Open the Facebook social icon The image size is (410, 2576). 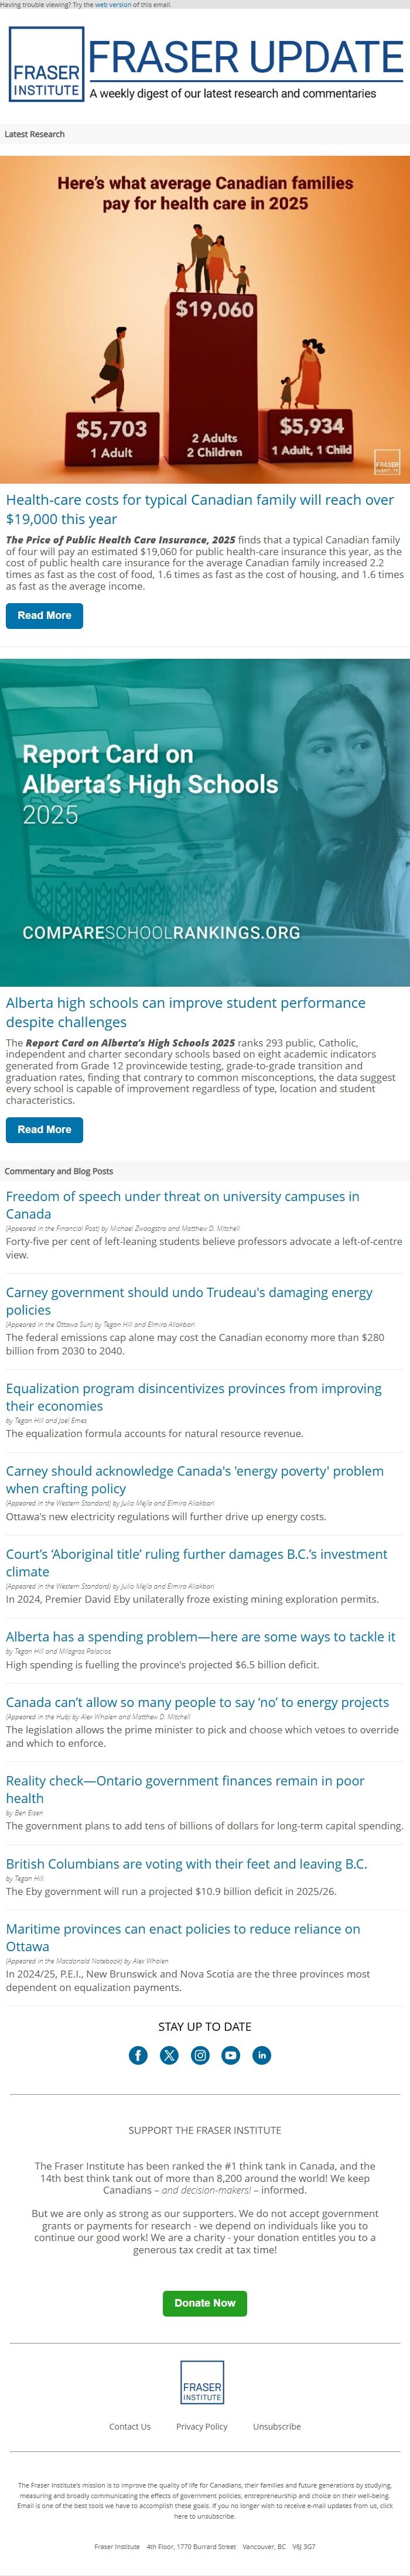click(x=138, y=2055)
